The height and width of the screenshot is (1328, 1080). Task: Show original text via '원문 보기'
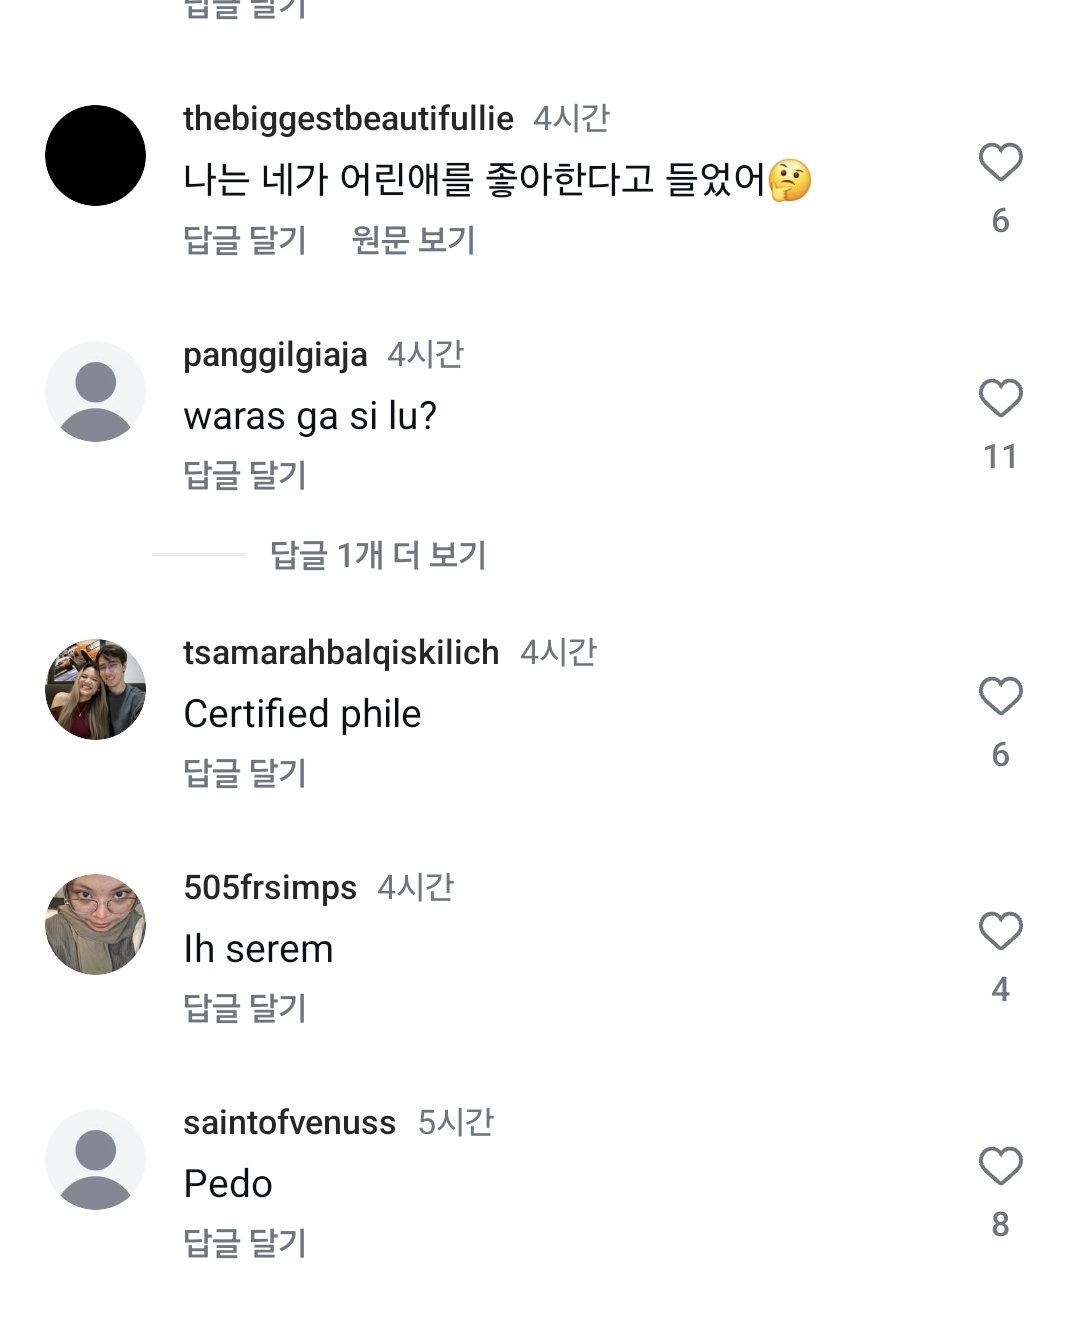click(413, 240)
